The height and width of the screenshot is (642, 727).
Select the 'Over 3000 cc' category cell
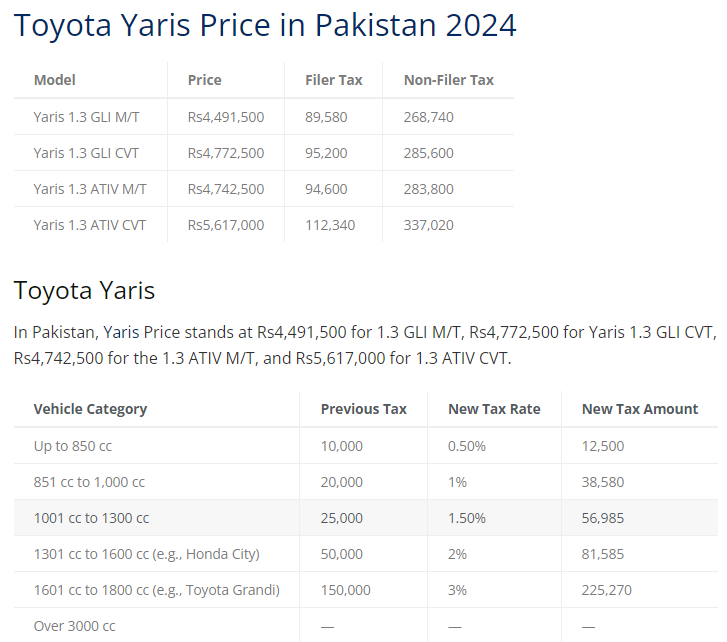pos(75,626)
